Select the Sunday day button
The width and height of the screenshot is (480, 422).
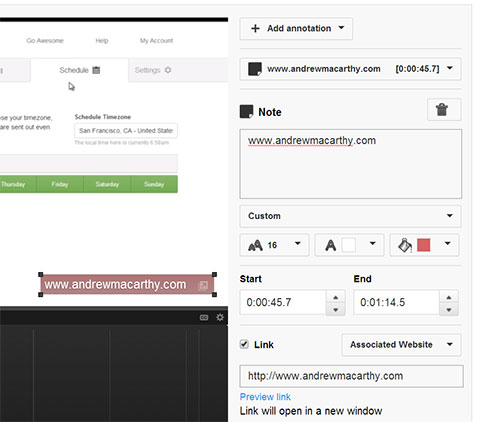click(x=154, y=184)
